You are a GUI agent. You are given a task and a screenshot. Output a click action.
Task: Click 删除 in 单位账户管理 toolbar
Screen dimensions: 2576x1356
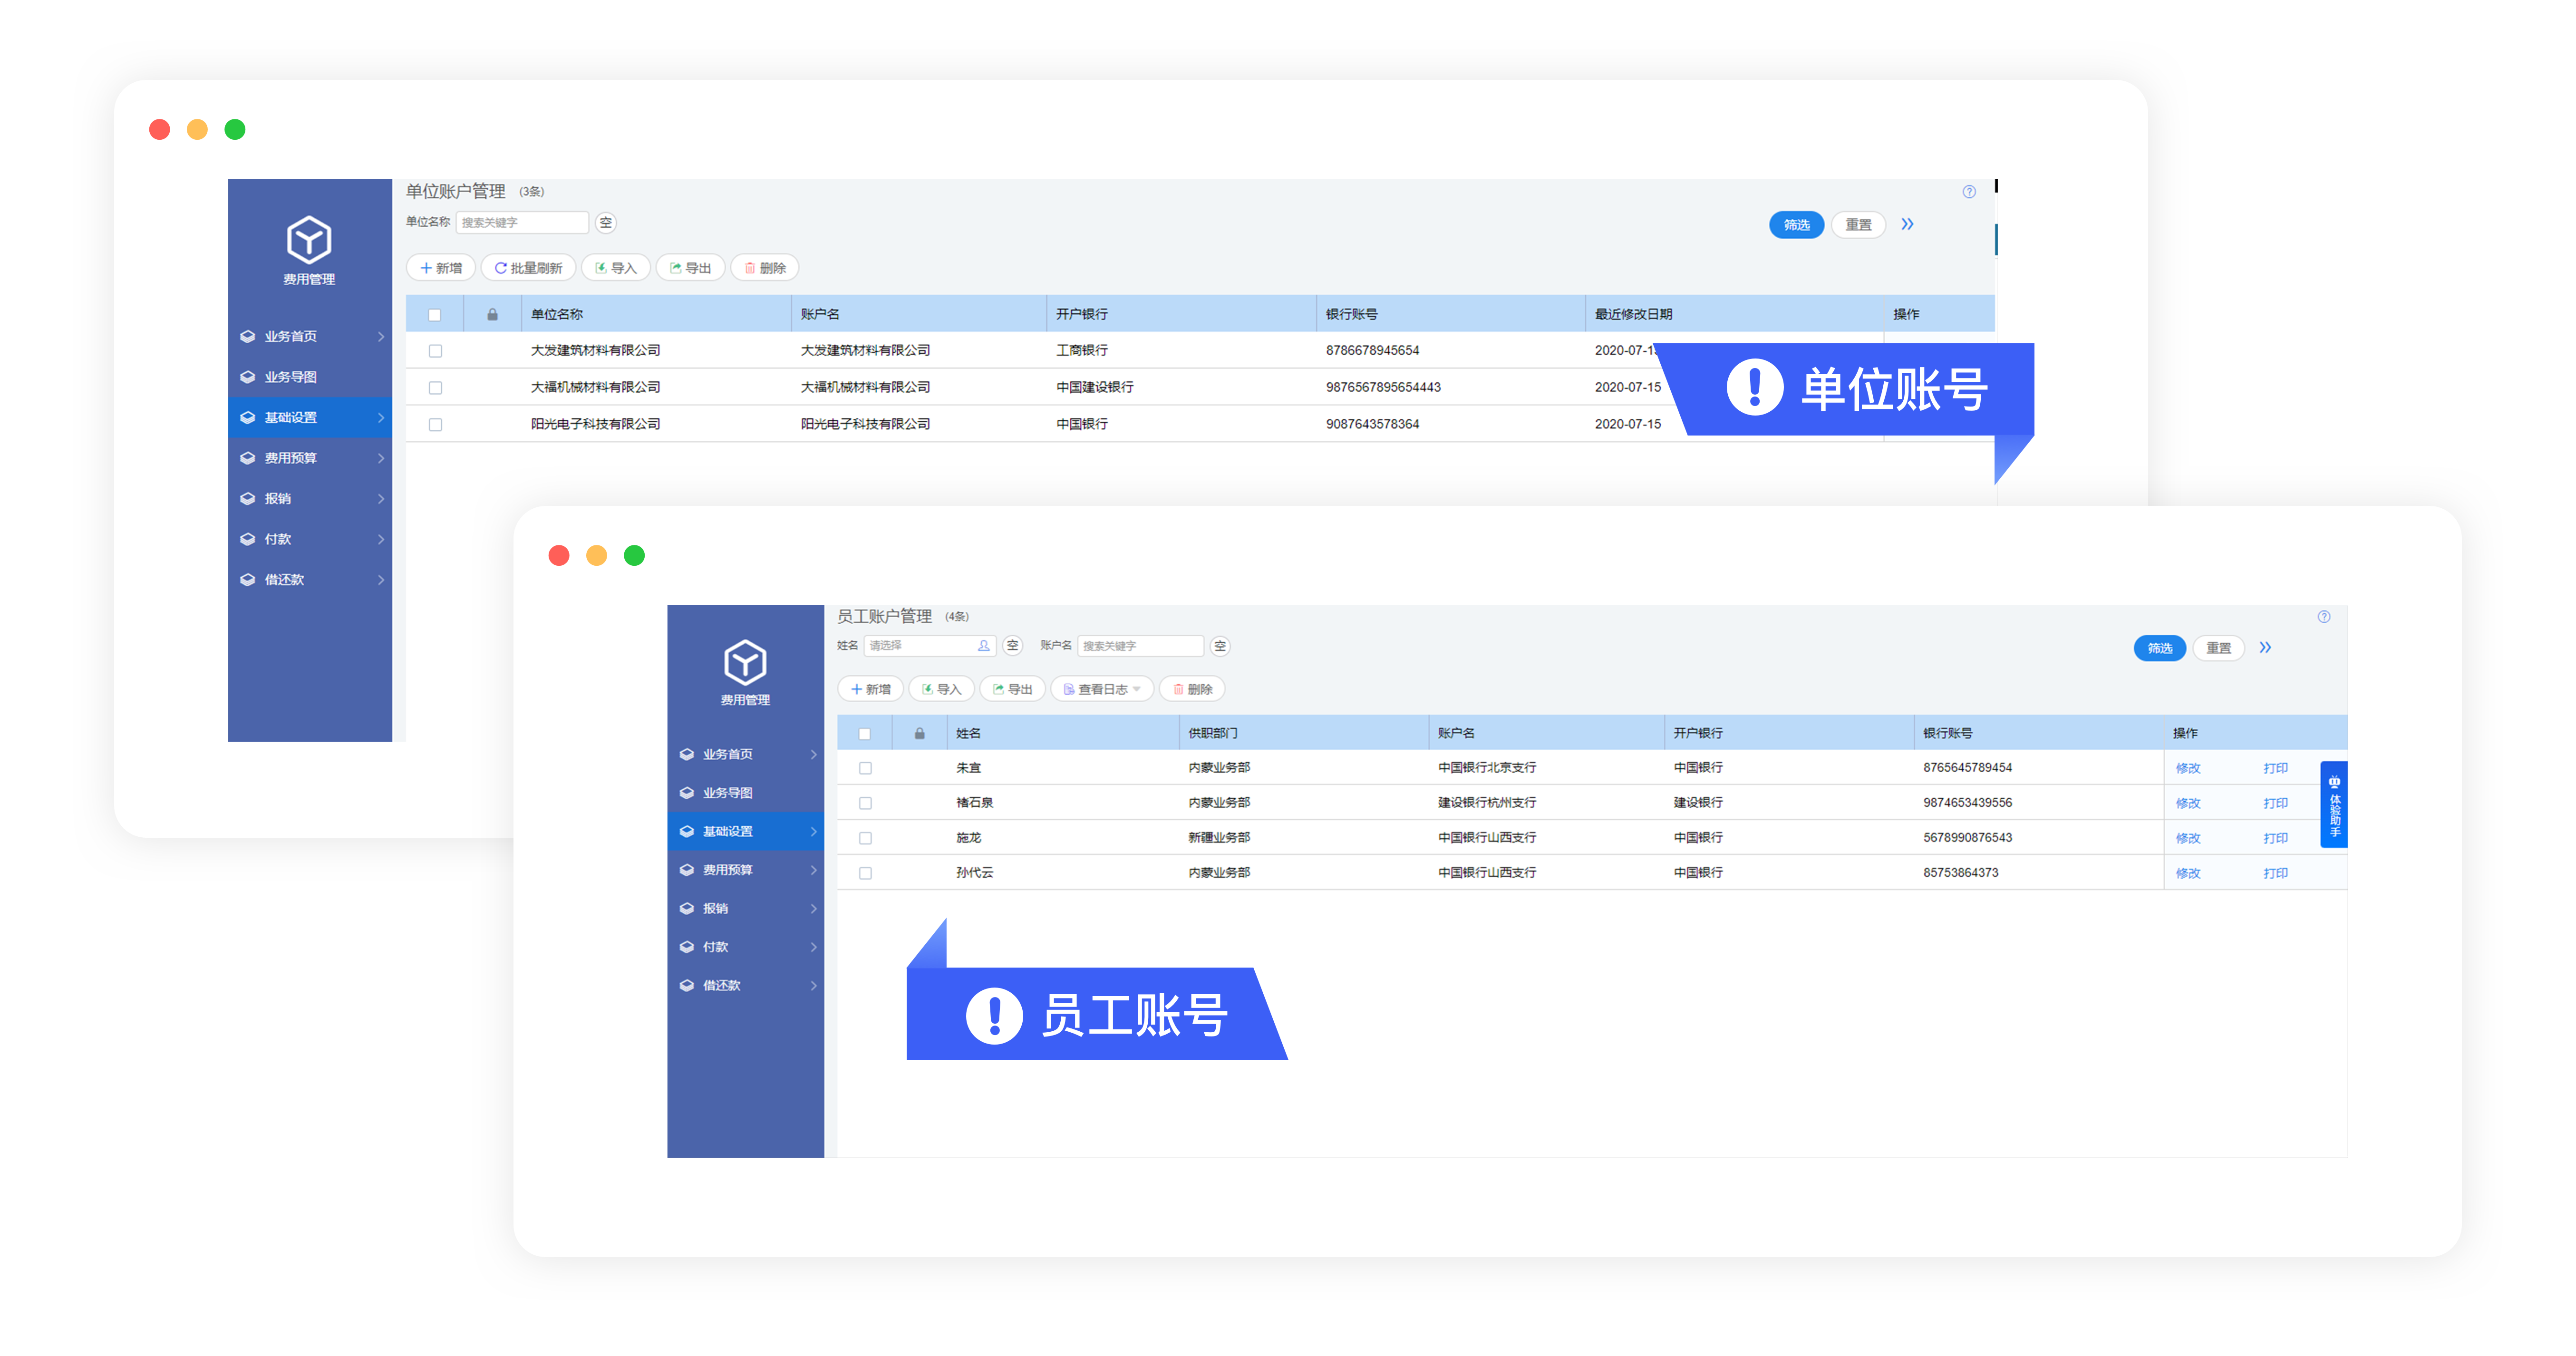(x=765, y=268)
